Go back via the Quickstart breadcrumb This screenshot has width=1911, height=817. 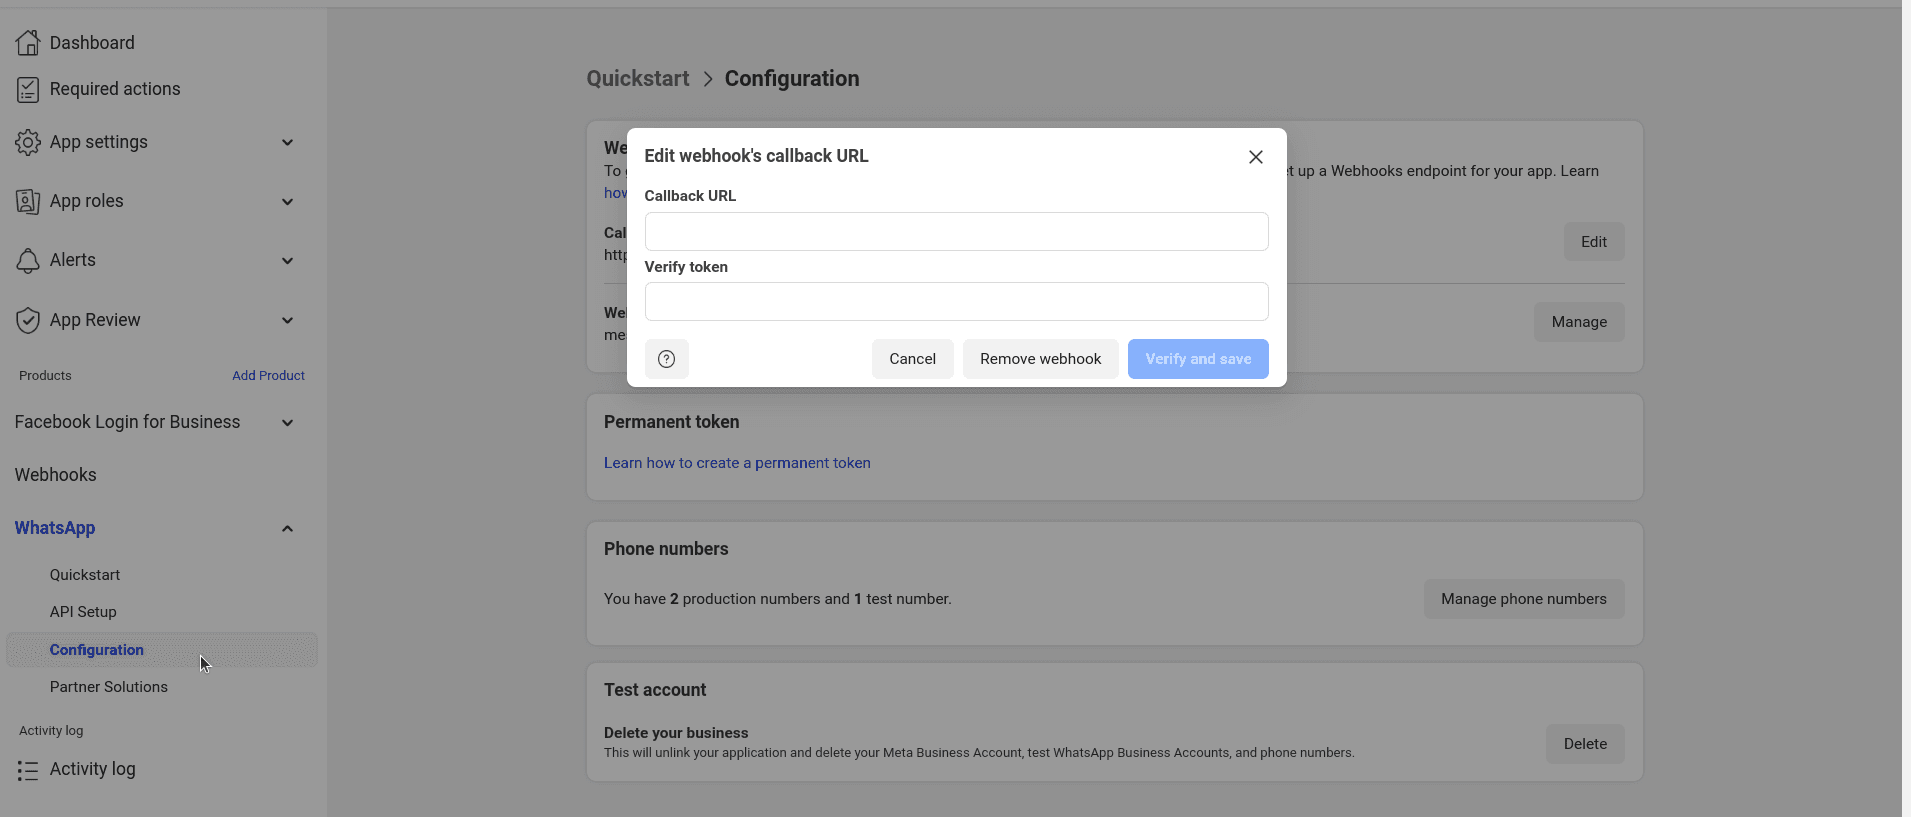[x=637, y=78]
